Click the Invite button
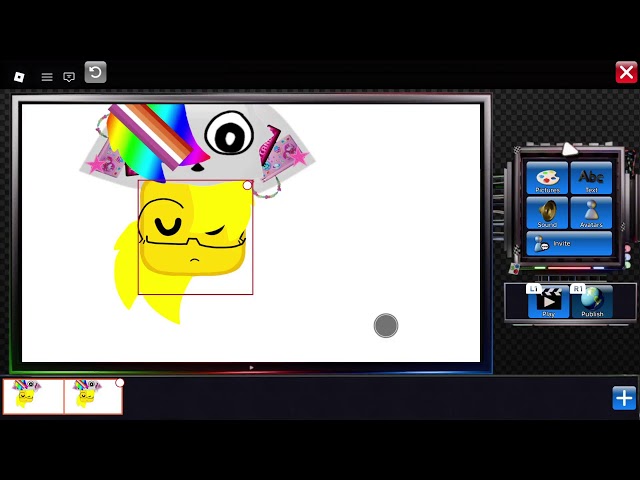The image size is (640, 480). click(569, 244)
